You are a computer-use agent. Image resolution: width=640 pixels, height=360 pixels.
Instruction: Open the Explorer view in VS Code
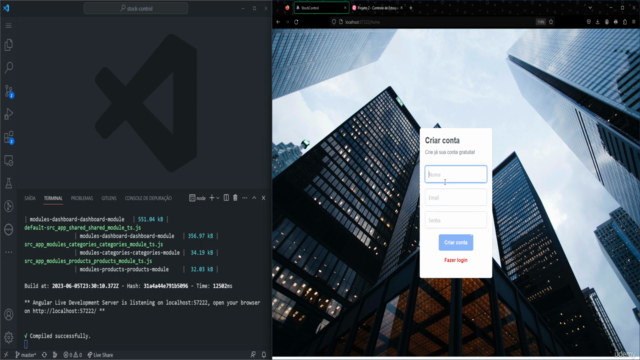[x=9, y=44]
